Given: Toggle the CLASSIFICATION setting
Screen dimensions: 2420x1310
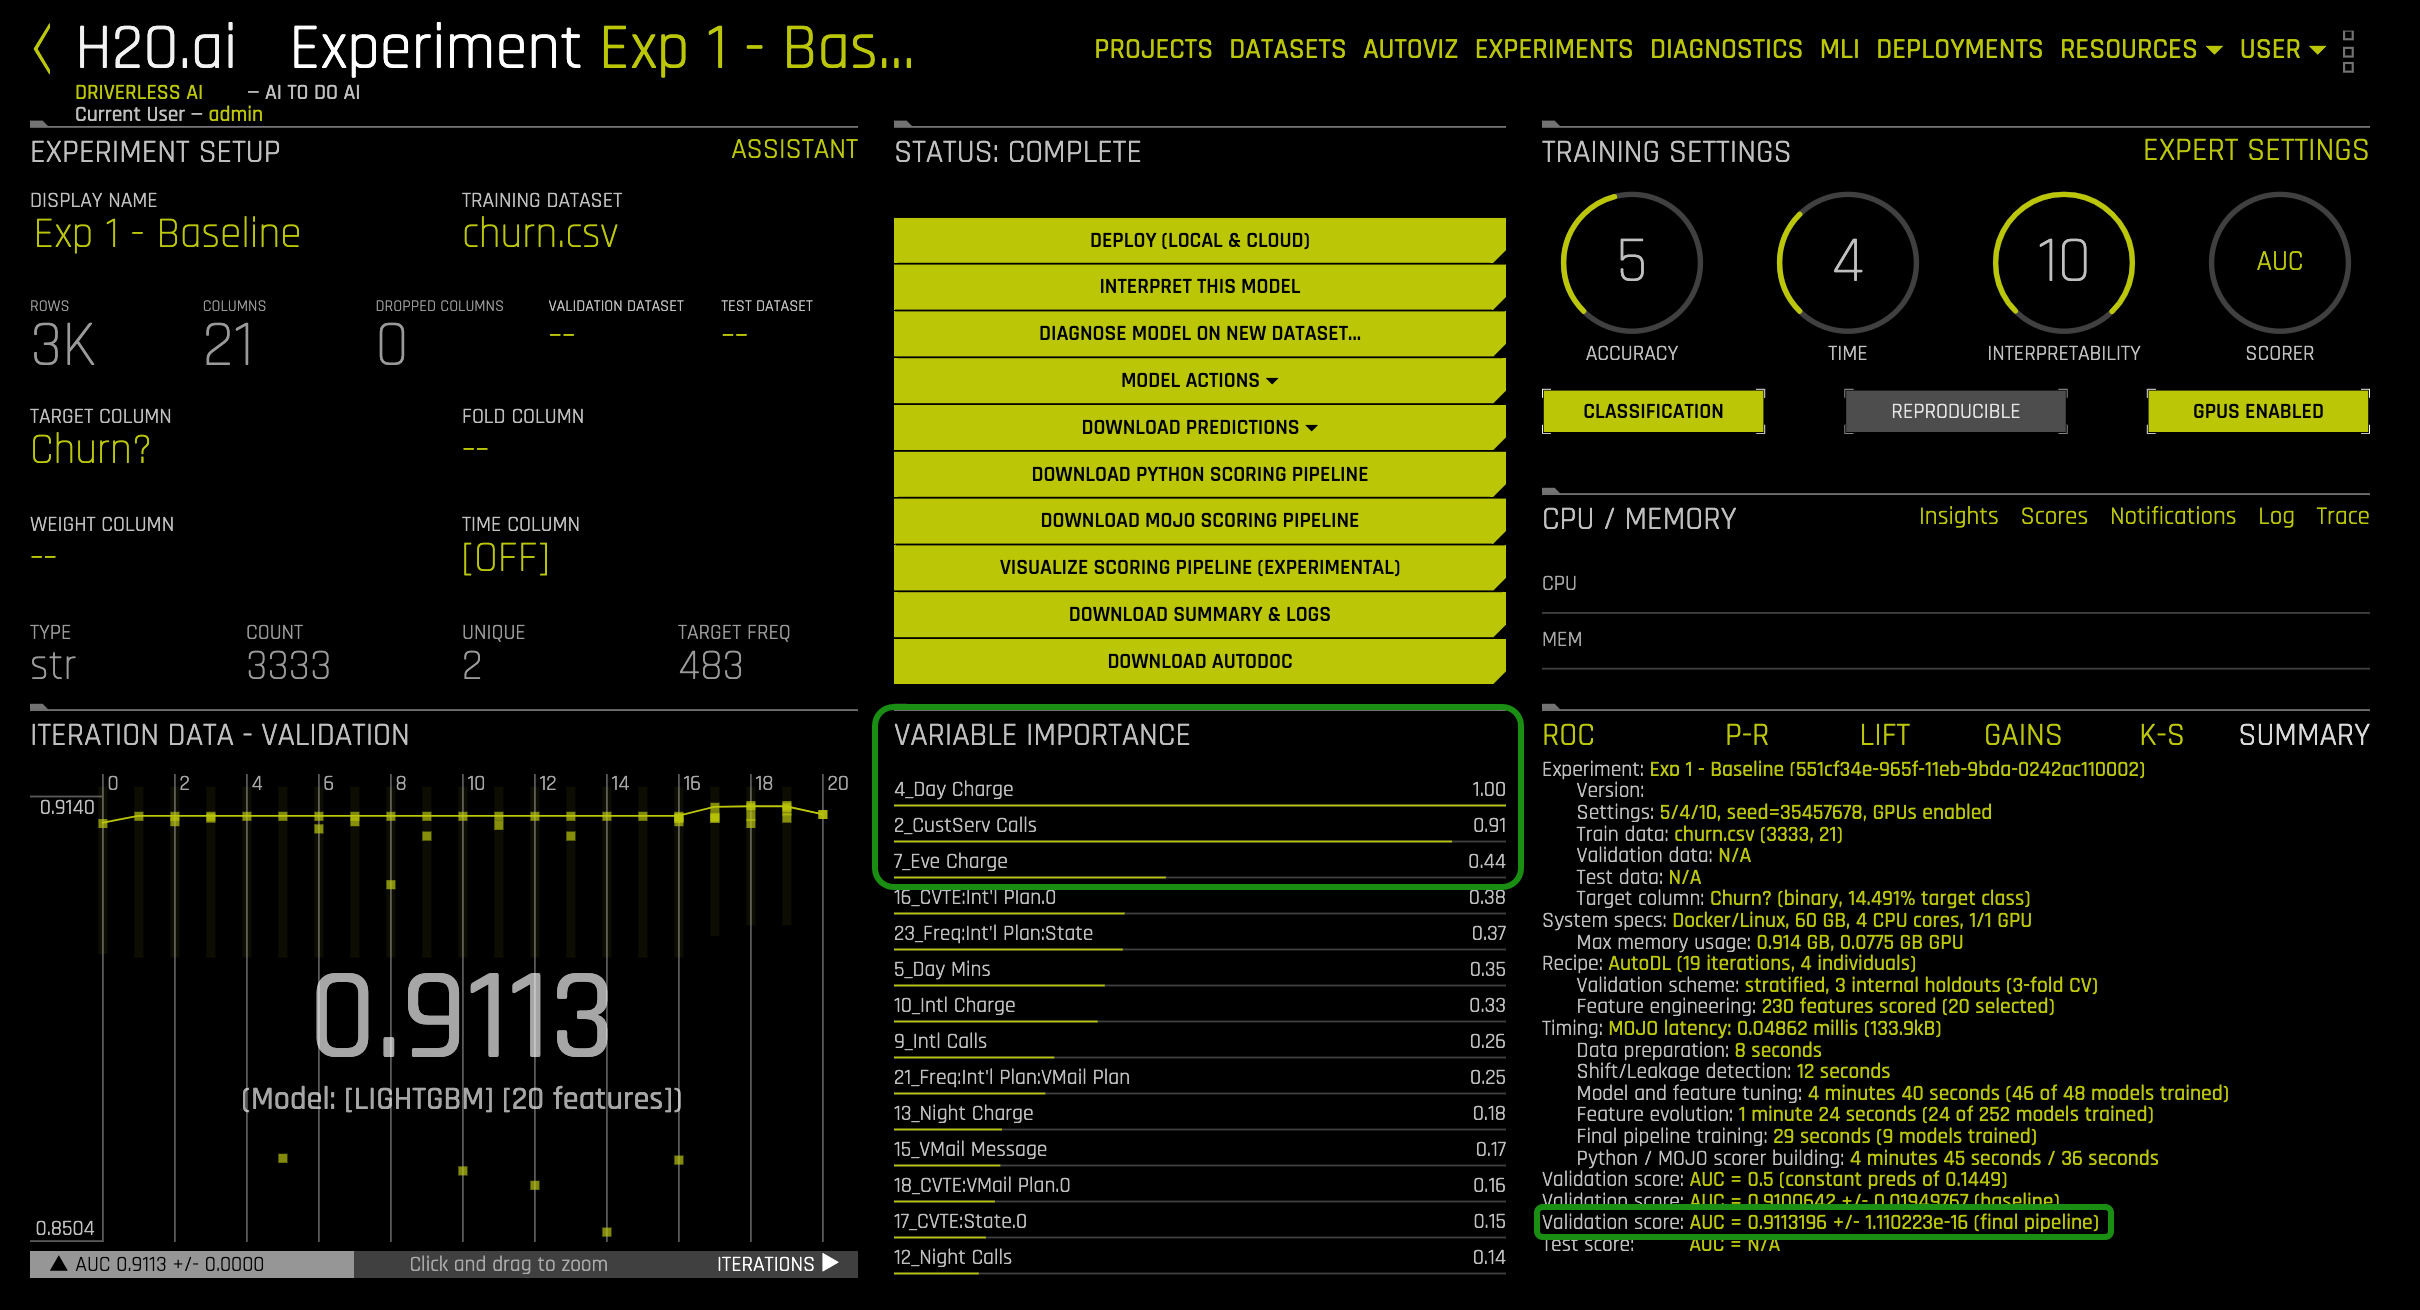Looking at the screenshot, I should pos(1653,411).
